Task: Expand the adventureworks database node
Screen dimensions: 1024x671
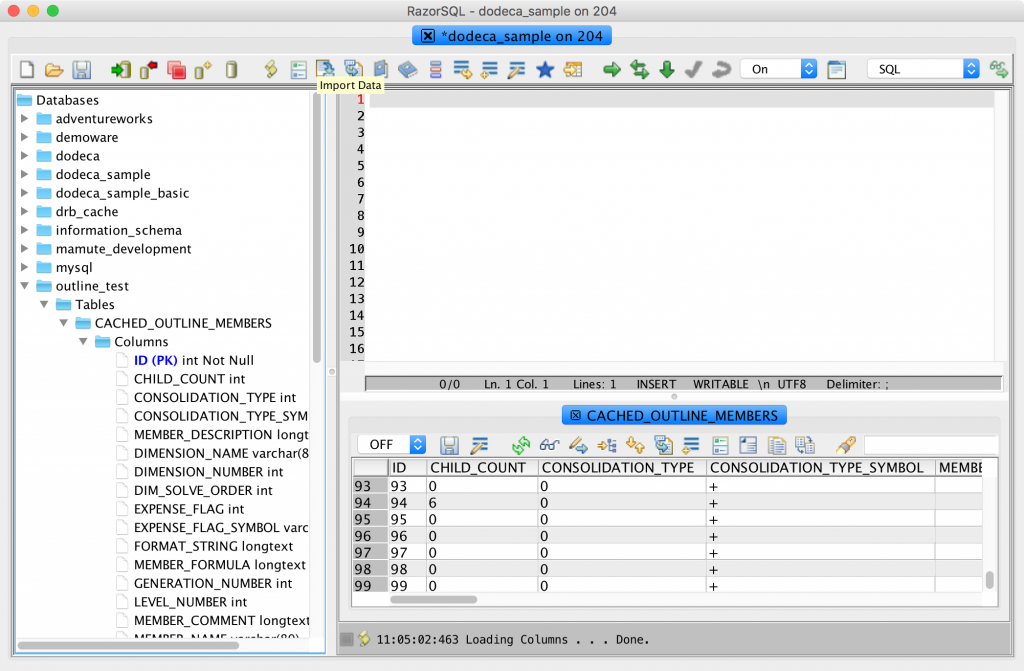Action: [x=25, y=119]
